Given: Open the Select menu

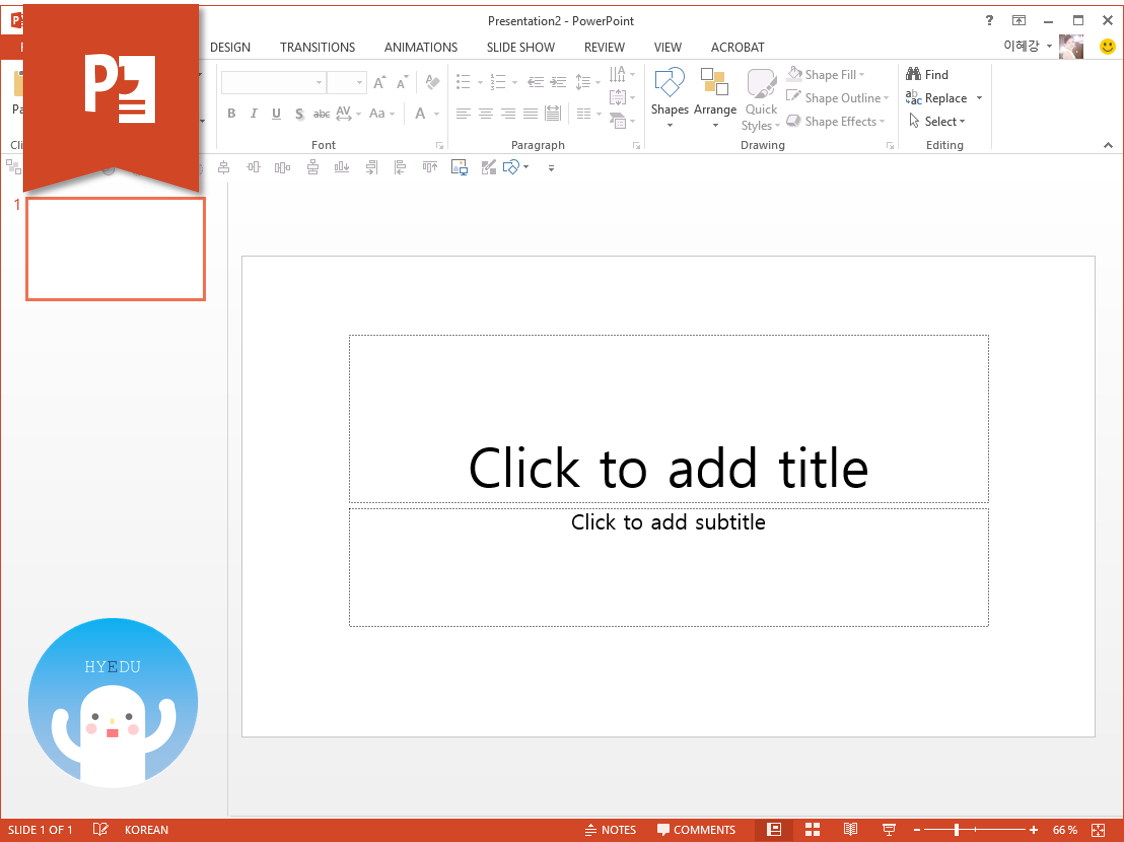Looking at the screenshot, I should point(939,121).
